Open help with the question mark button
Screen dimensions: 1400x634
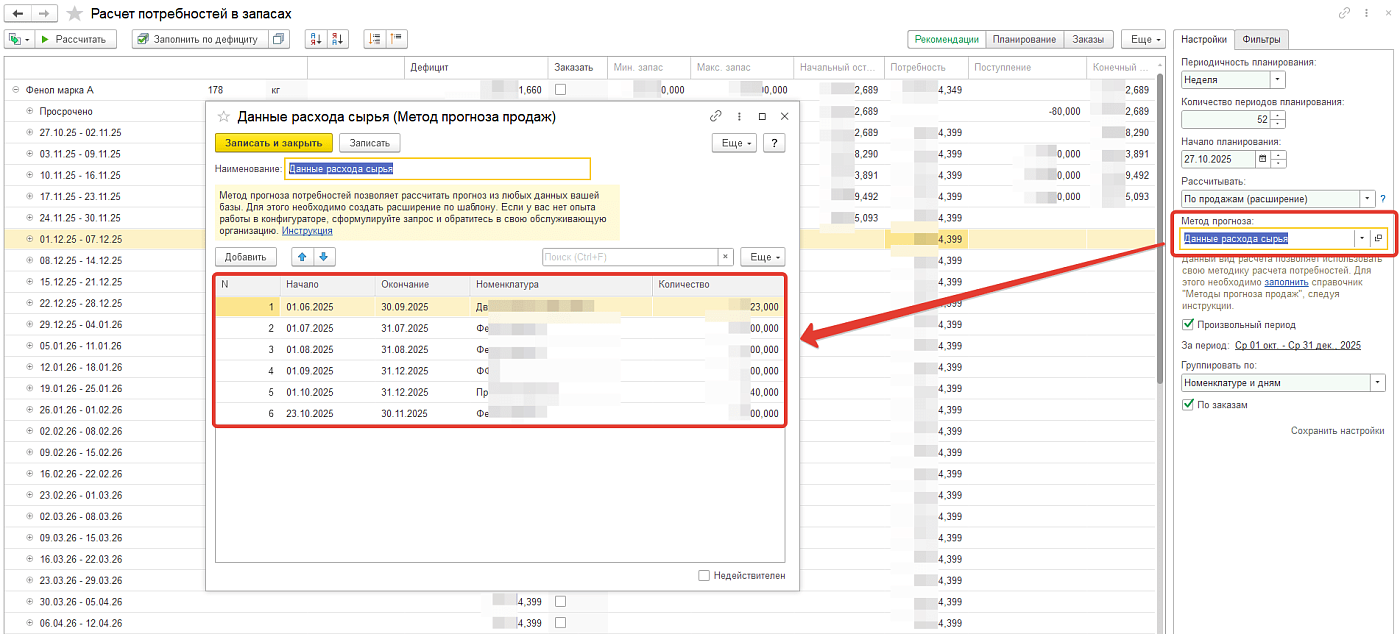(774, 143)
